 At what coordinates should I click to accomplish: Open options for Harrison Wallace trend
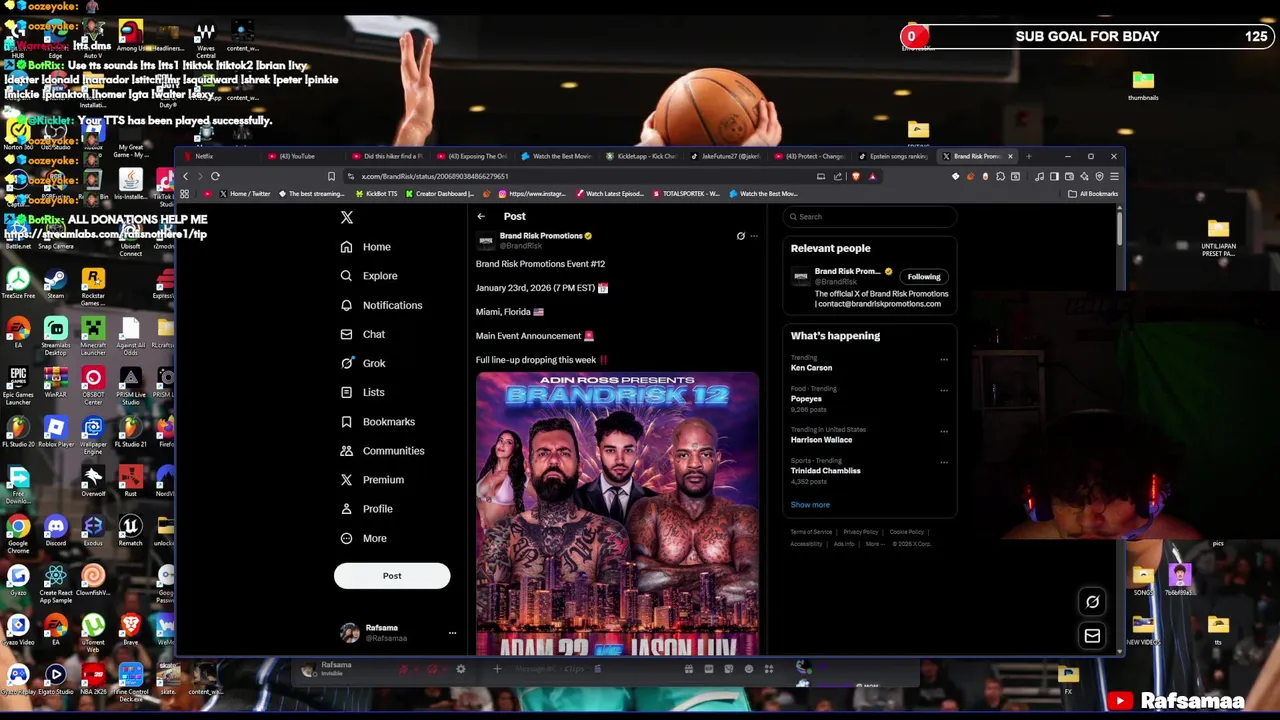click(x=943, y=431)
